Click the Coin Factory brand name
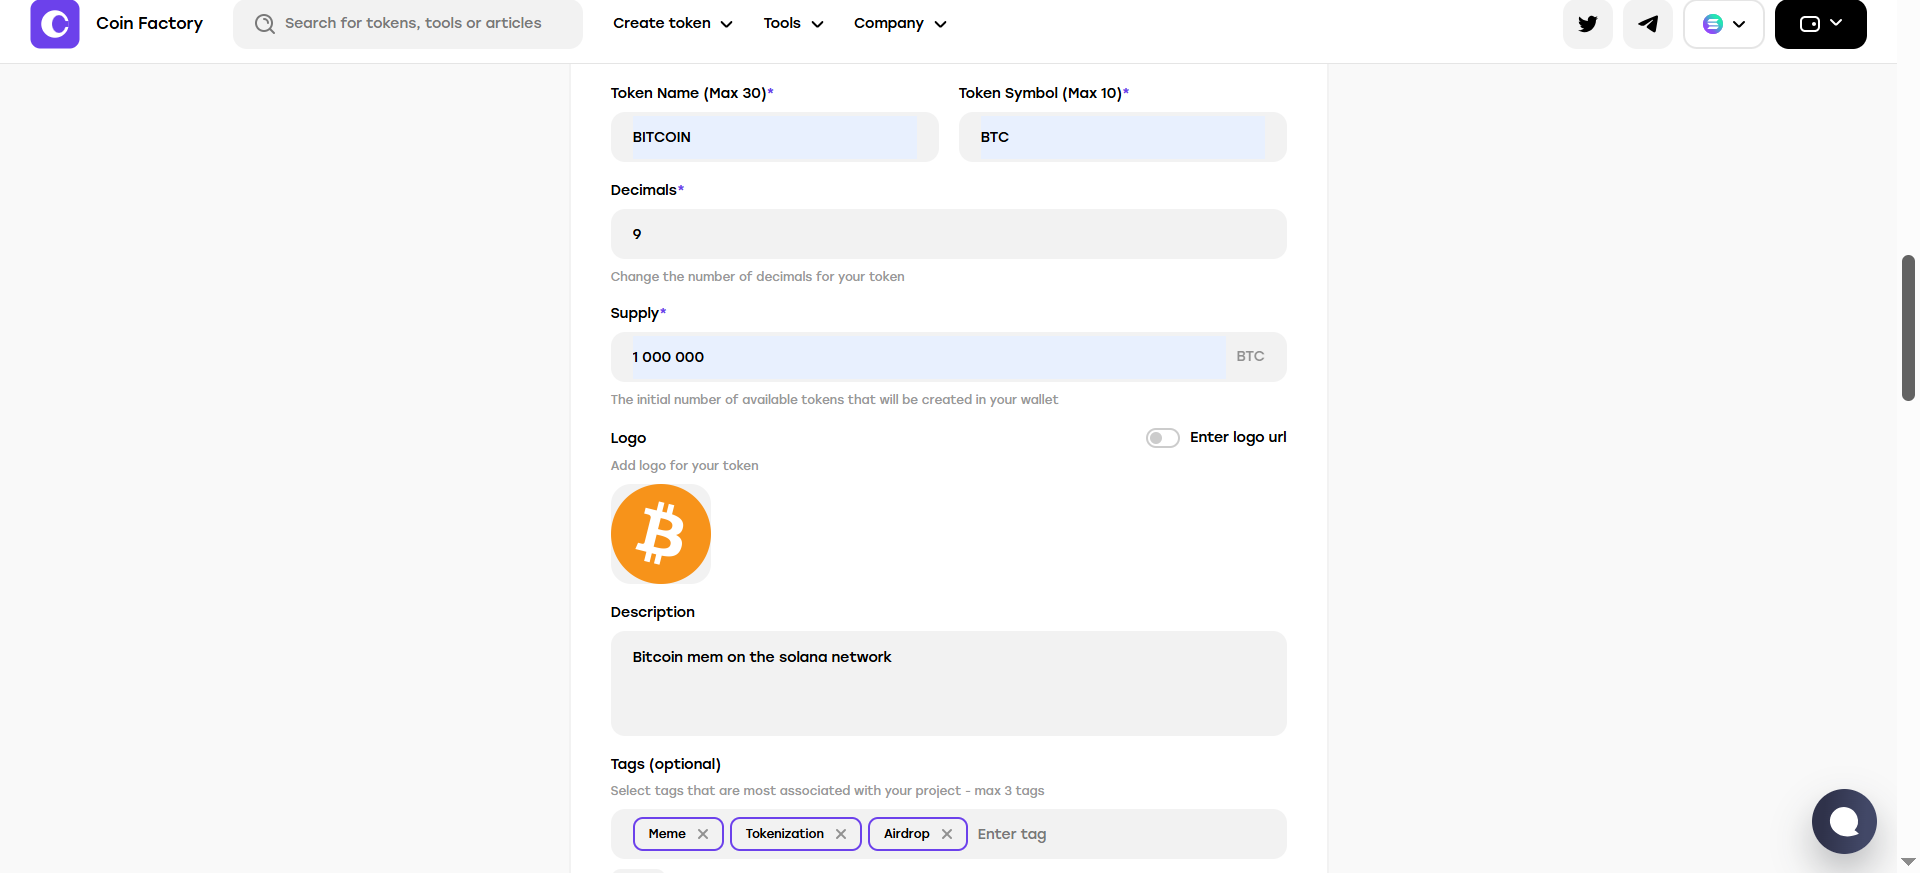The height and width of the screenshot is (873, 1920). [149, 23]
